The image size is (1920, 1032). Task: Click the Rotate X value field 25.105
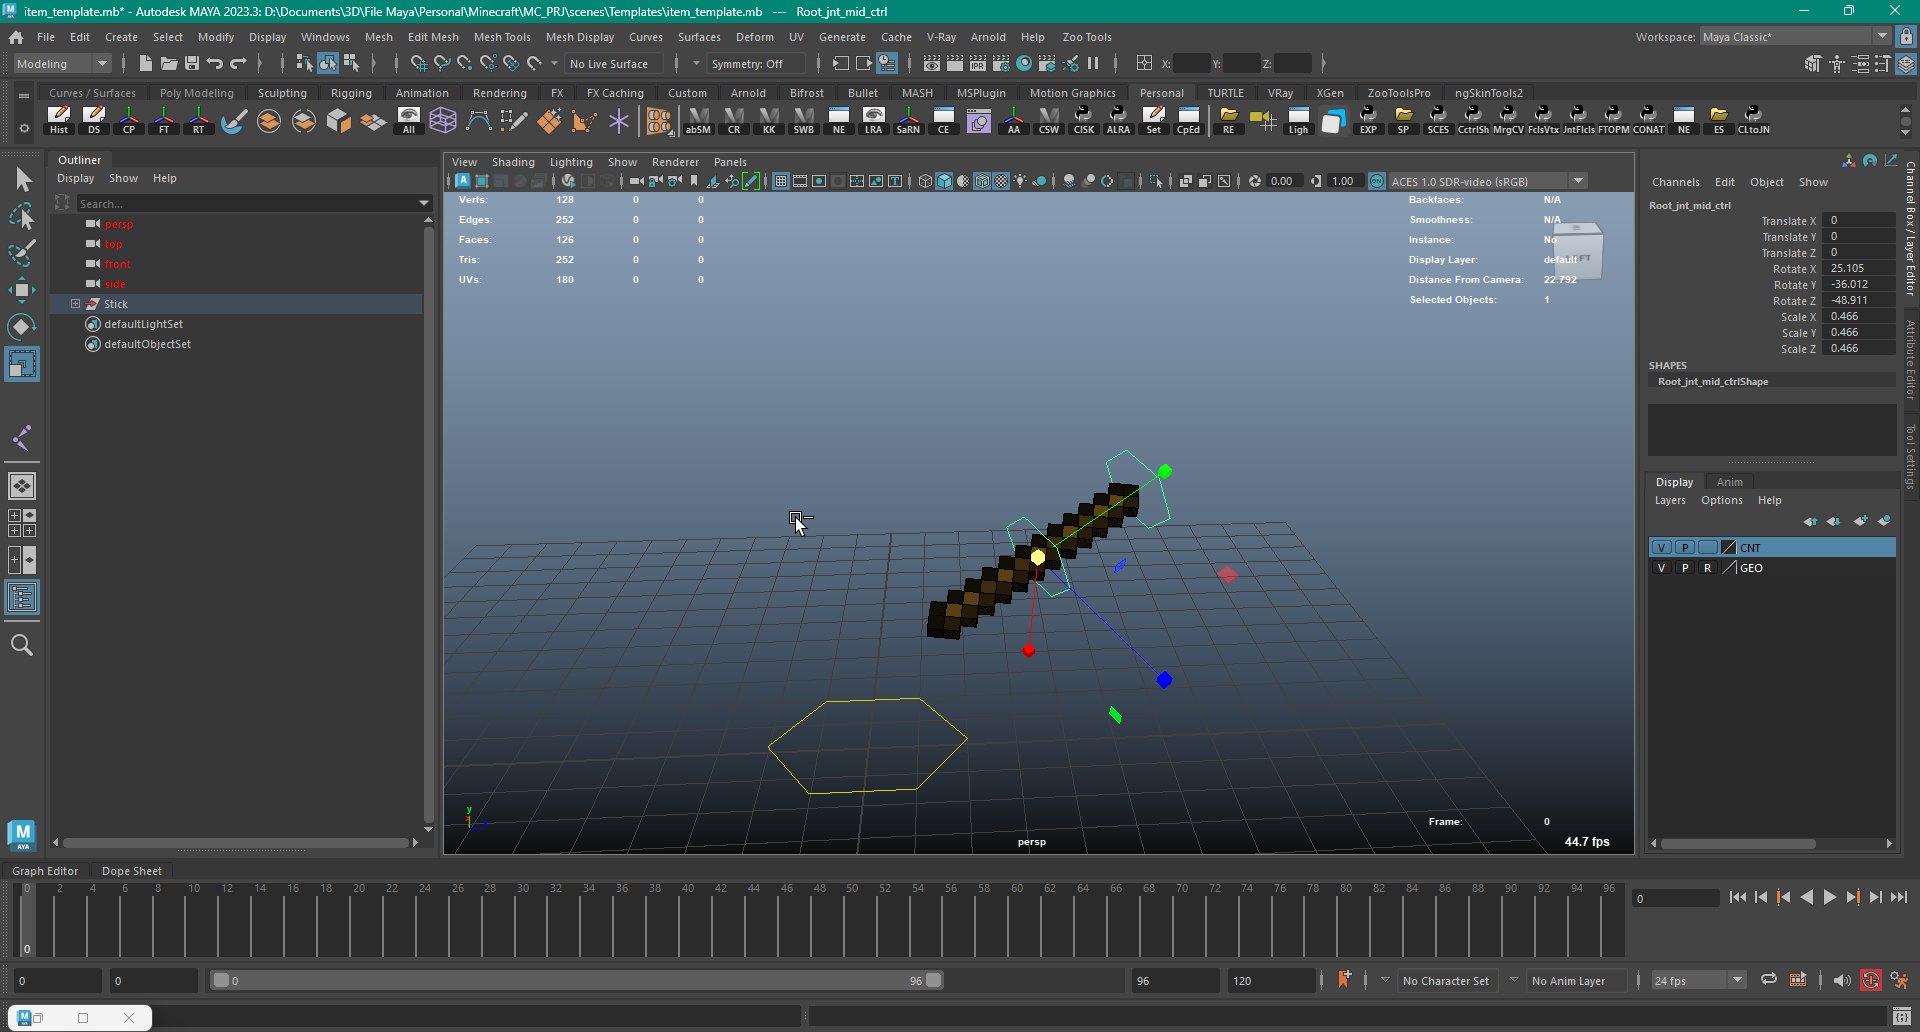coord(1858,268)
